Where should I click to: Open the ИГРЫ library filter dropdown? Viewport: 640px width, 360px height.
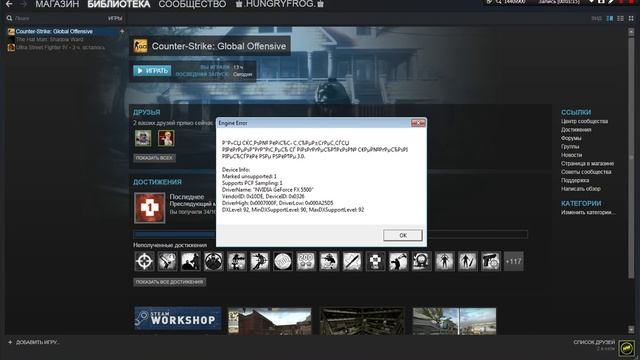[x=116, y=18]
